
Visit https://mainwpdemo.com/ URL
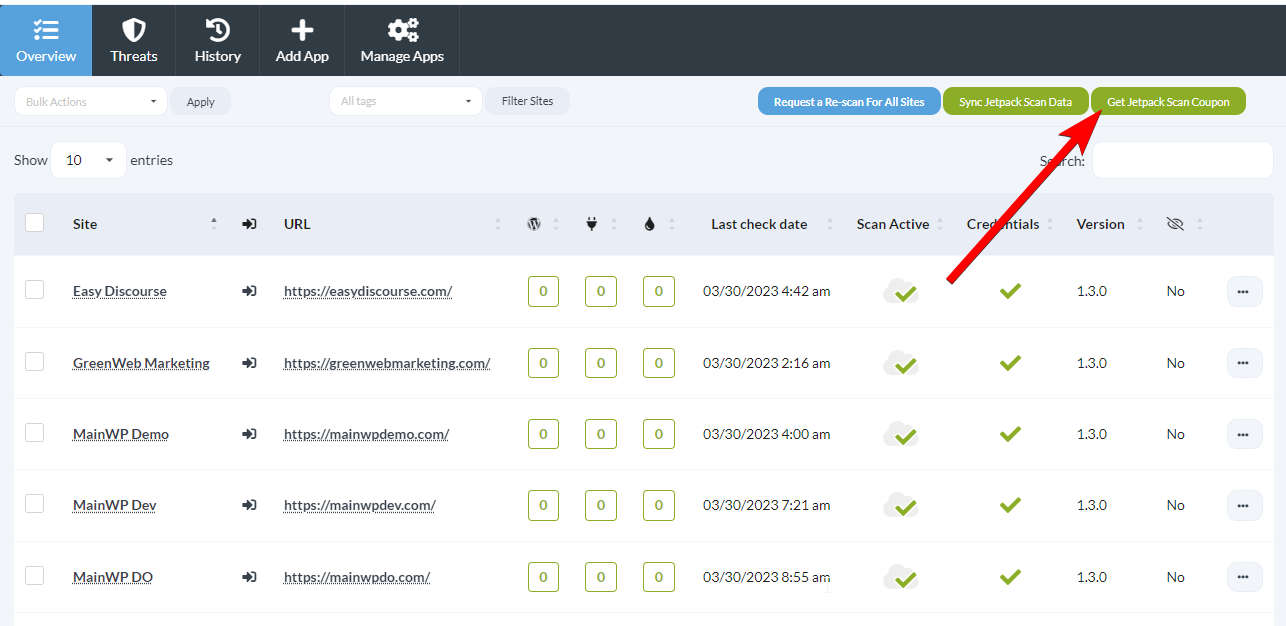click(x=366, y=434)
